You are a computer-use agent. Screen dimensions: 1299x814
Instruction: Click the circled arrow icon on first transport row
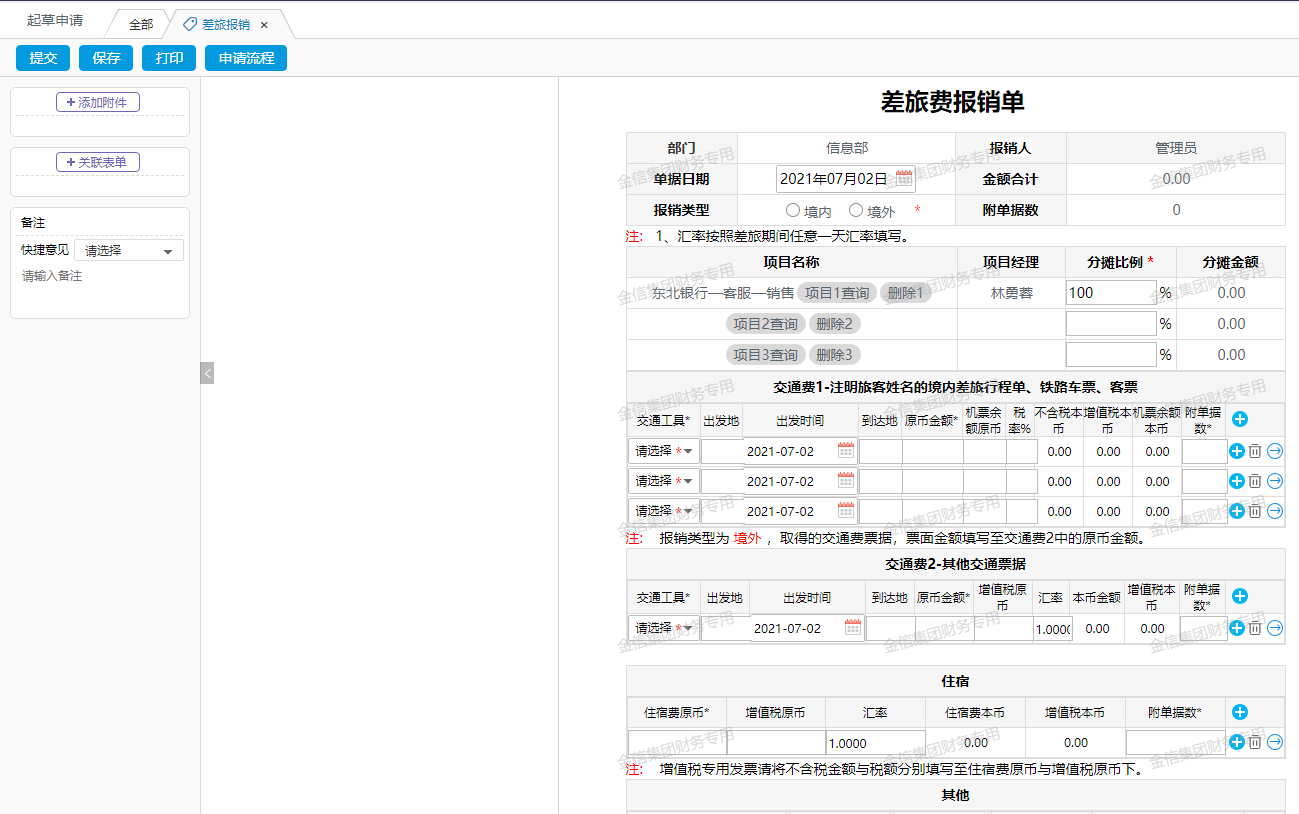tap(1273, 451)
